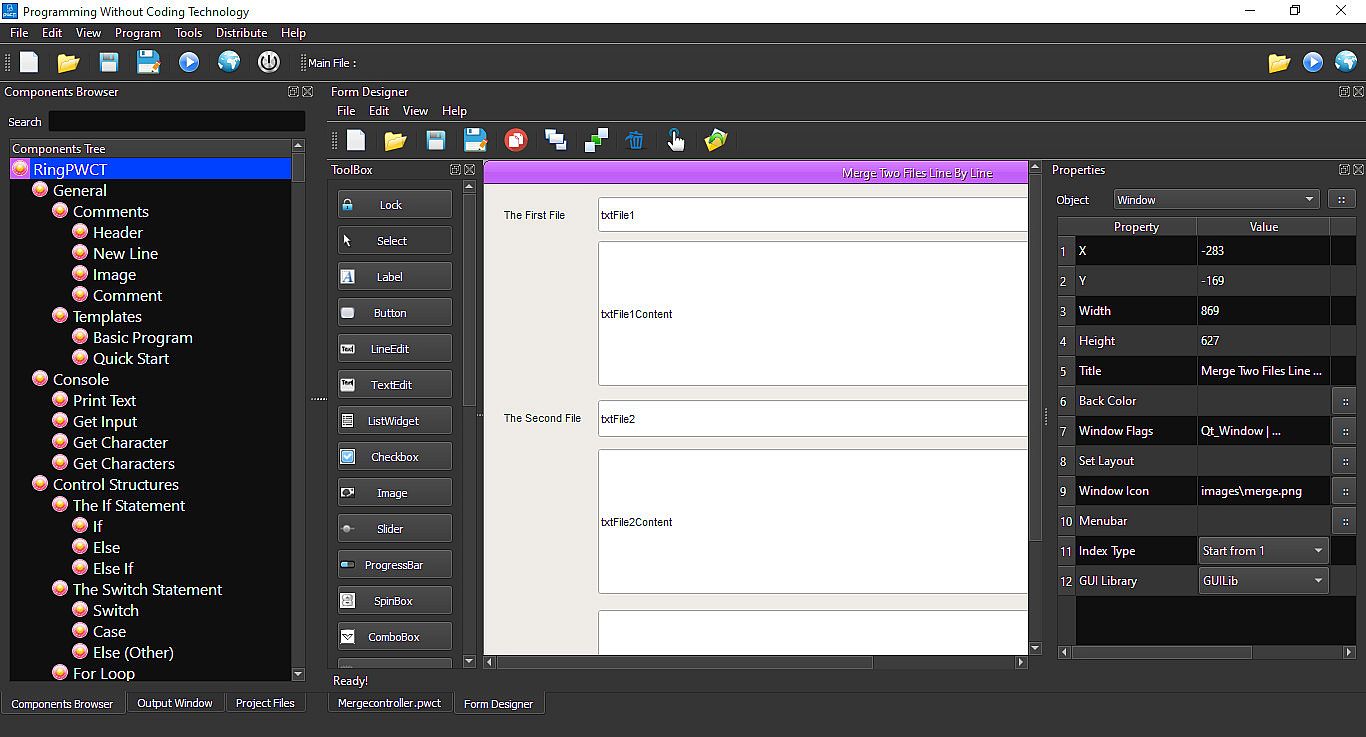The height and width of the screenshot is (737, 1366).
Task: Open the Object dropdown showing Window
Action: point(1215,200)
